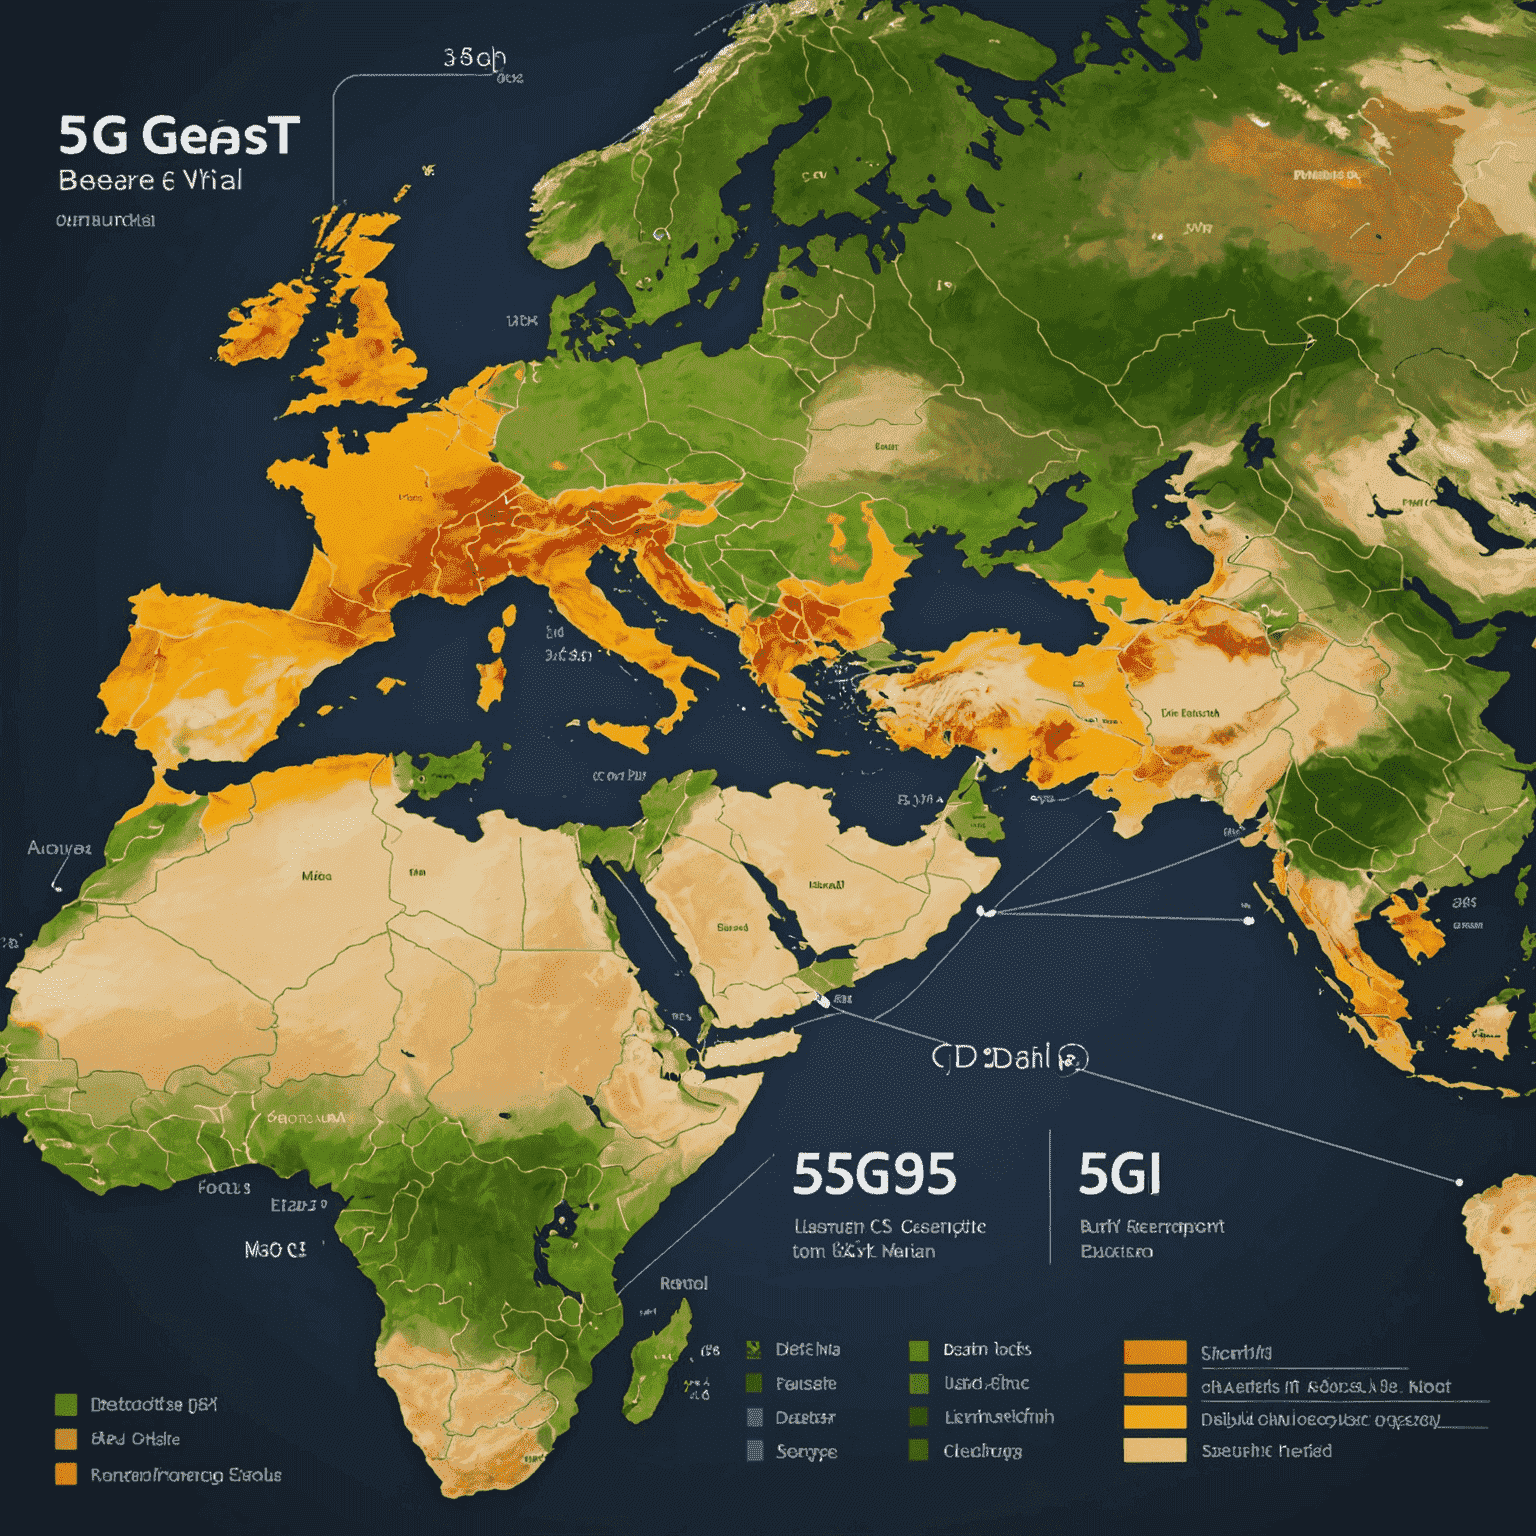The width and height of the screenshot is (1536, 1536).
Task: Click the "Dsain locks" legend text
Action: (987, 1349)
